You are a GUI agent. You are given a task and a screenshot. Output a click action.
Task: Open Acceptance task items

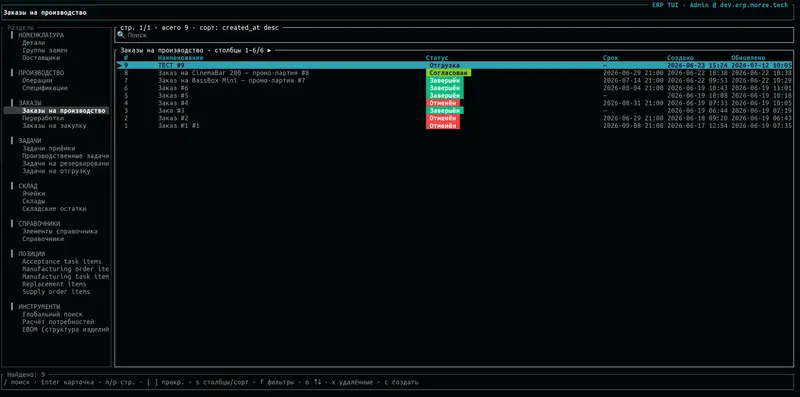[x=62, y=261]
